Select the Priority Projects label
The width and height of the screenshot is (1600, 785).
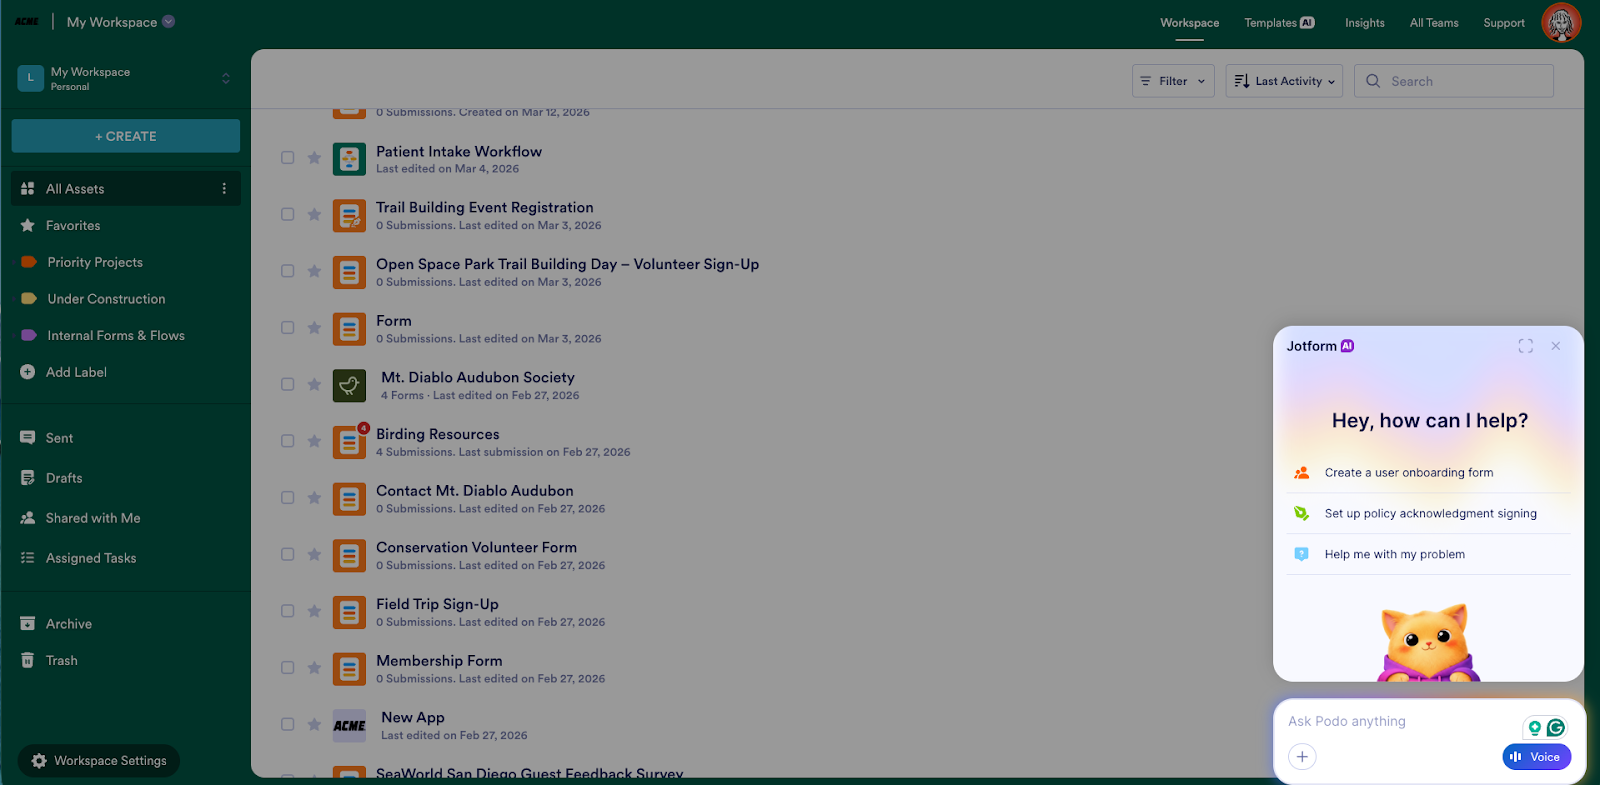[95, 262]
